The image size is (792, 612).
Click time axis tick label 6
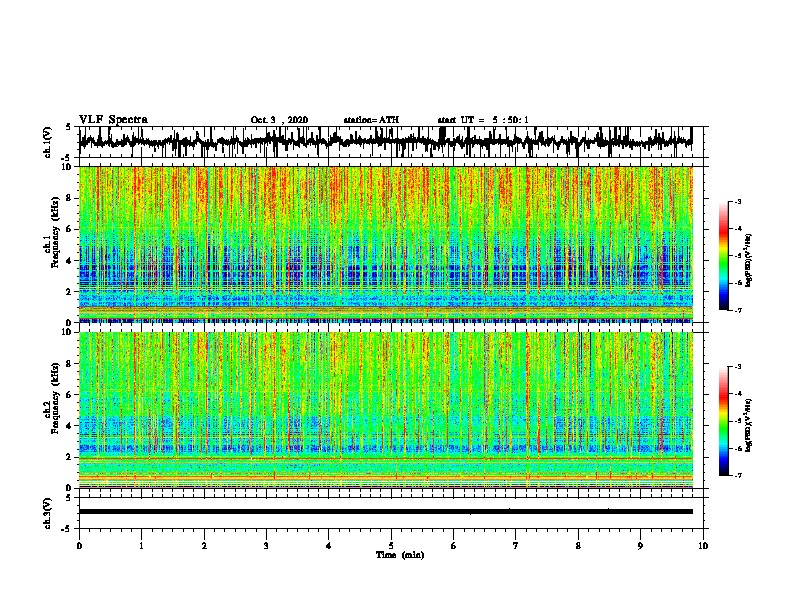454,546
